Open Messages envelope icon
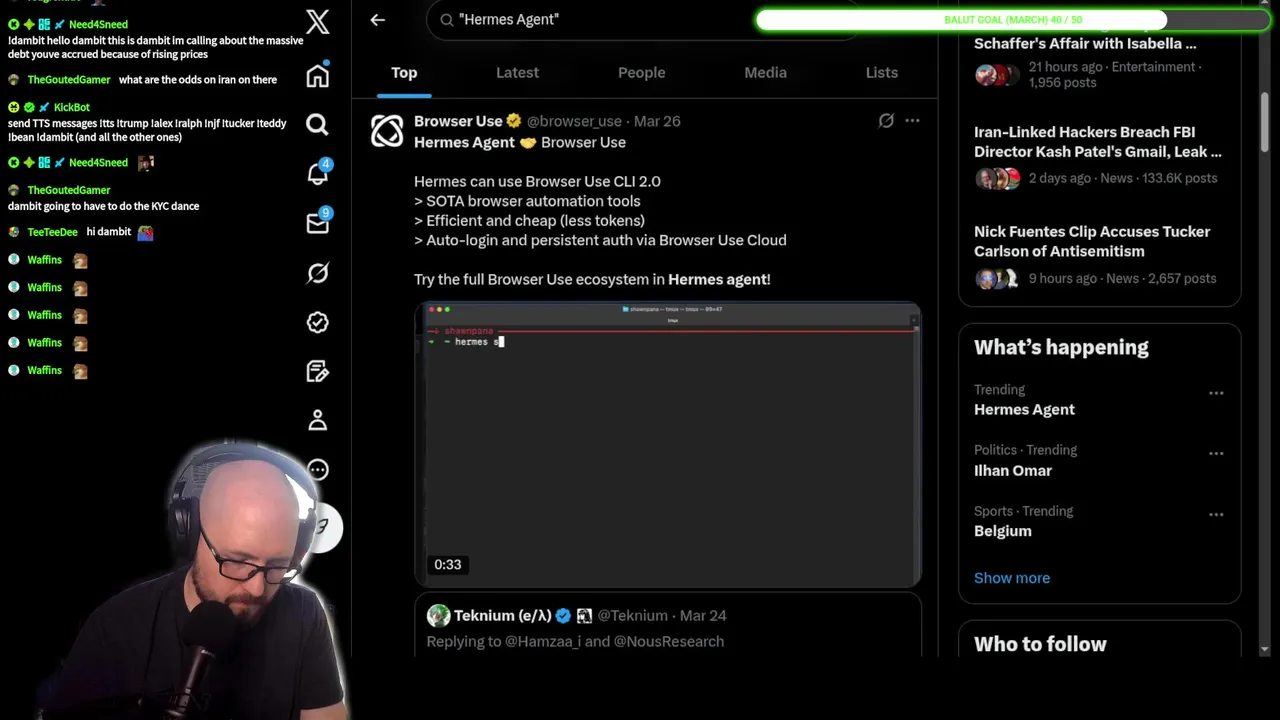1280x720 pixels. [318, 223]
